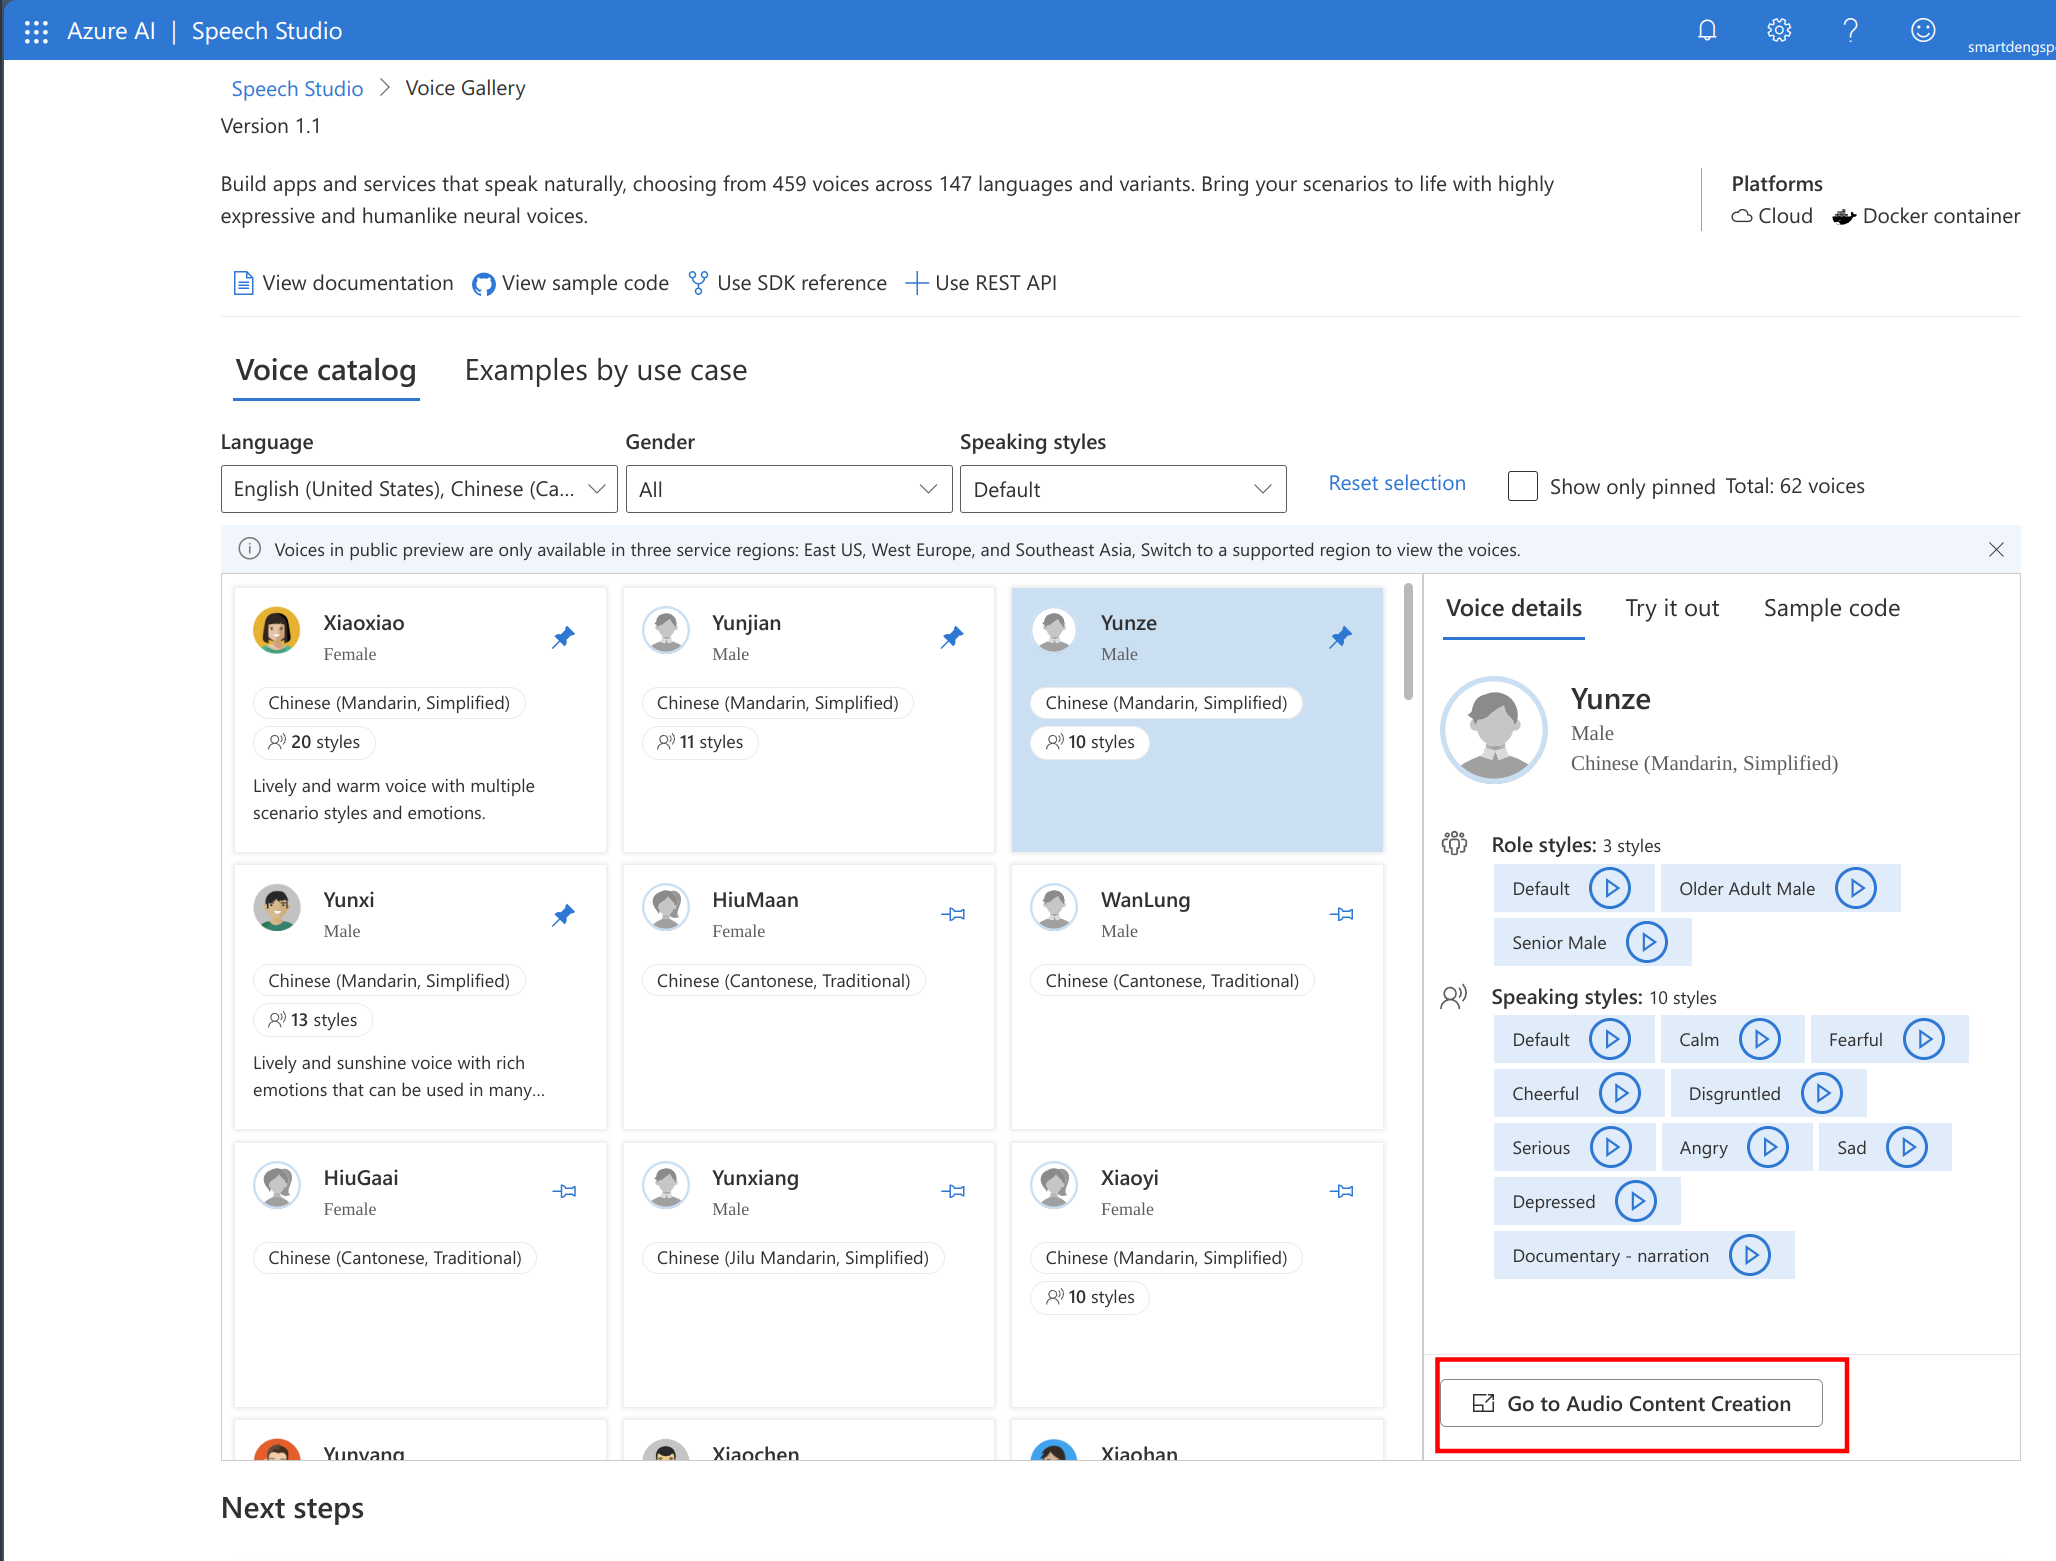Switch to Voice catalog tab
The height and width of the screenshot is (1561, 2056).
(x=326, y=370)
